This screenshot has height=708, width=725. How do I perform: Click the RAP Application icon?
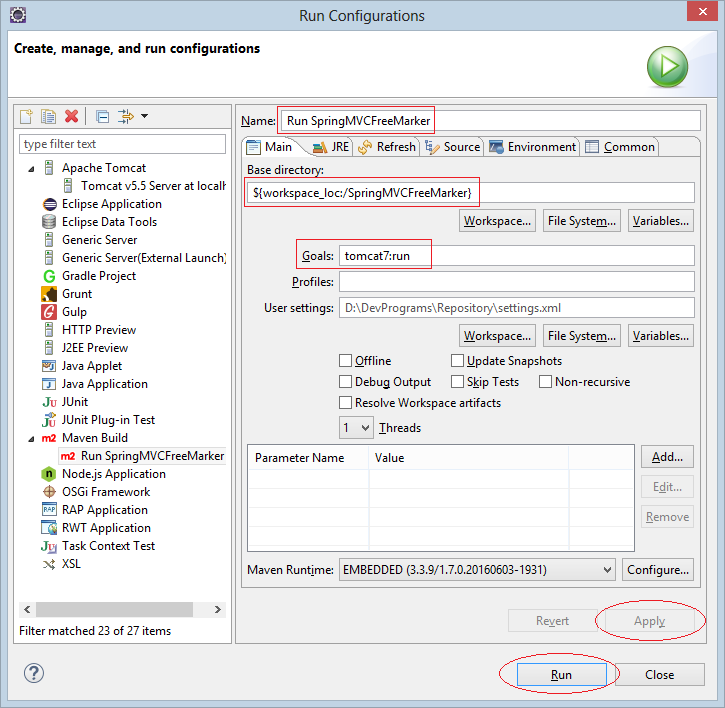pos(49,510)
